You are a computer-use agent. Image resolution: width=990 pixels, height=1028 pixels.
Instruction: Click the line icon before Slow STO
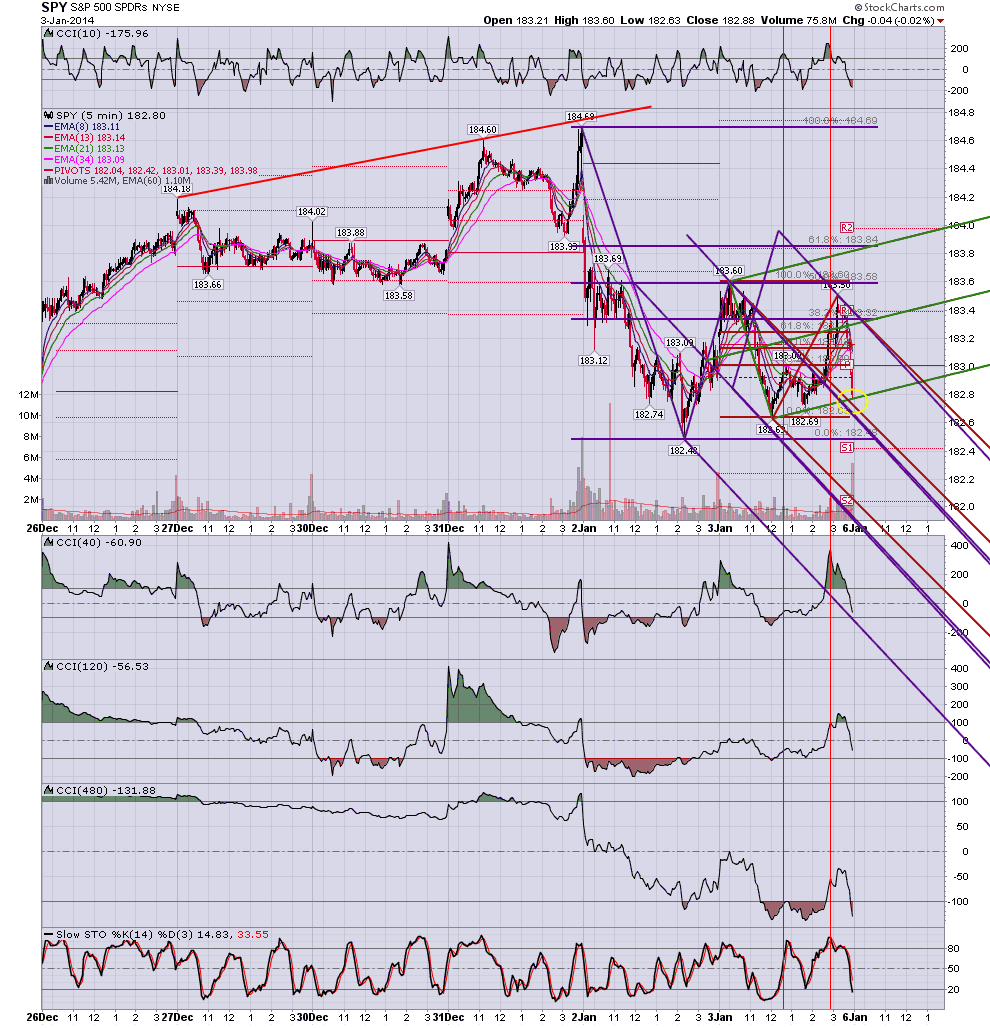49,934
